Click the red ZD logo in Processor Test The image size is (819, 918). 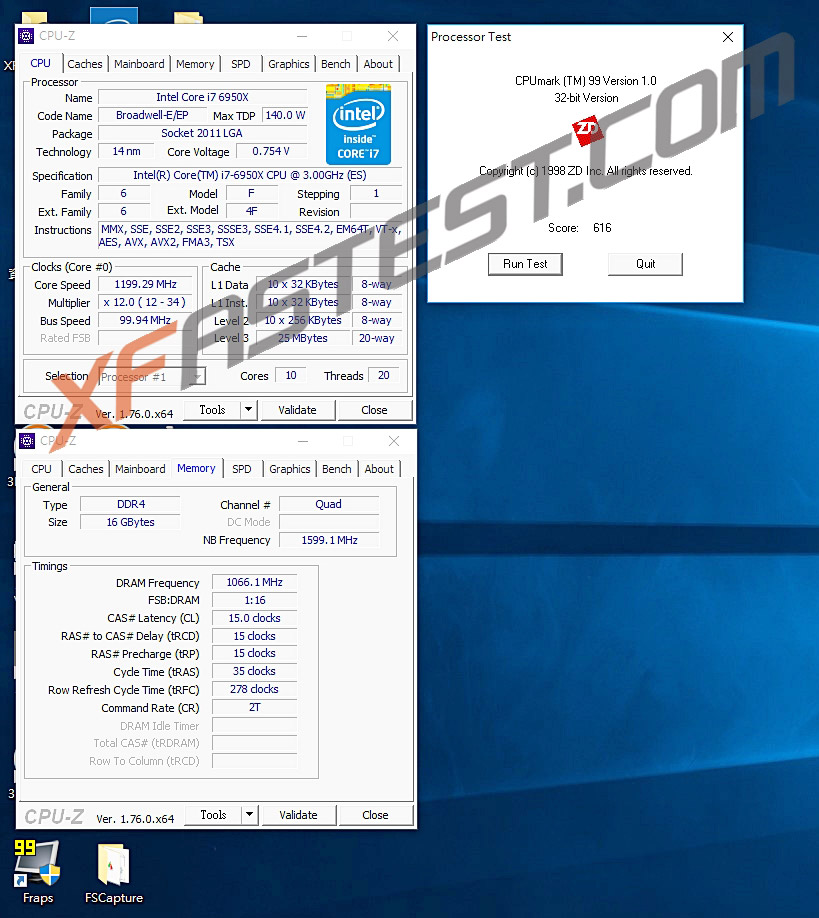click(x=587, y=131)
